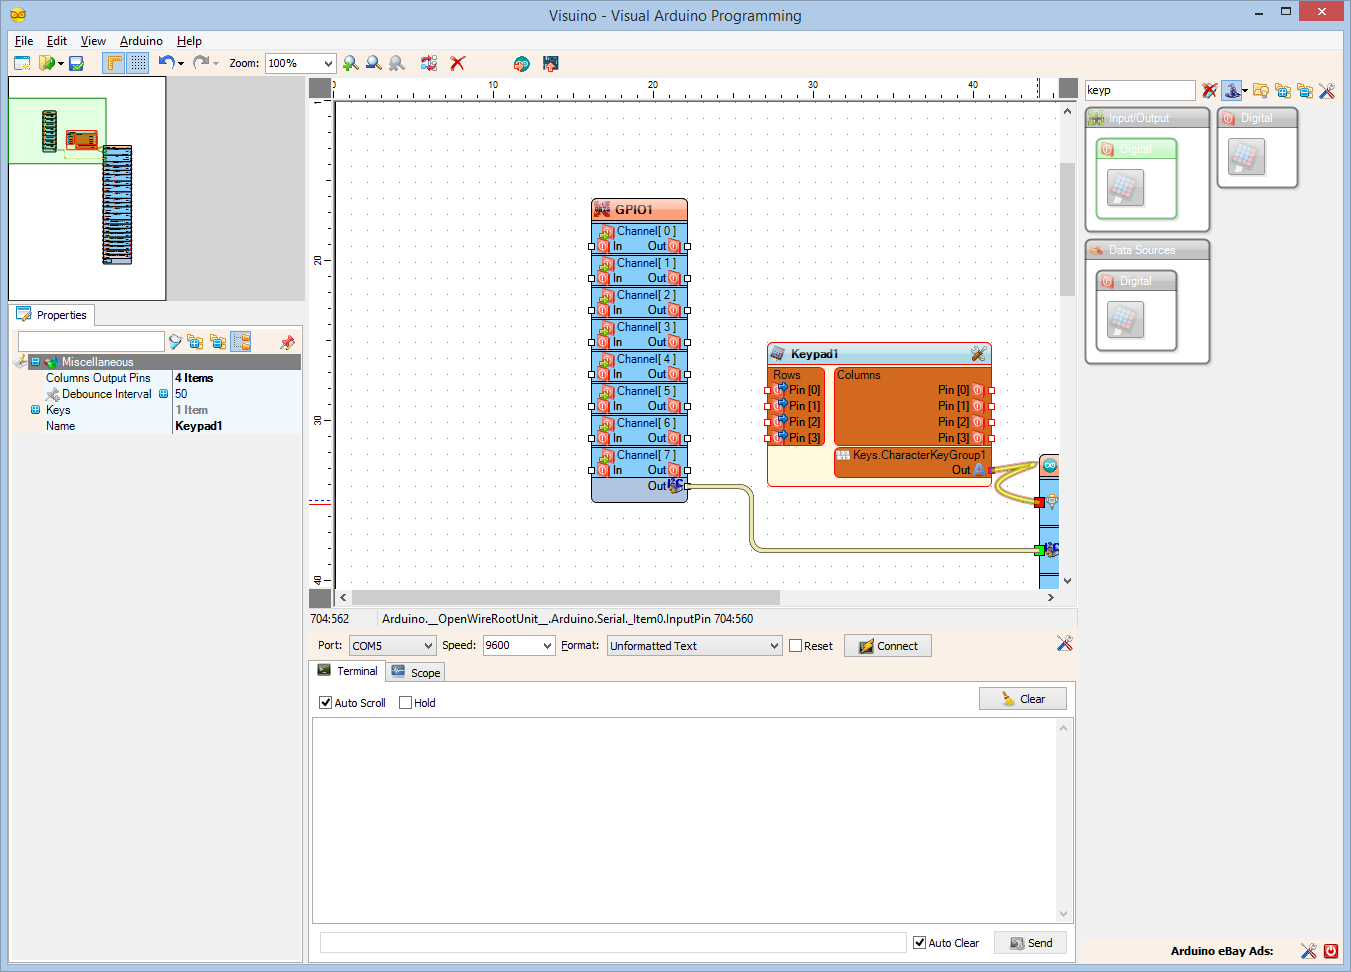The height and width of the screenshot is (972, 1351).
Task: Click the Clear button in the Terminal
Action: 1022,698
